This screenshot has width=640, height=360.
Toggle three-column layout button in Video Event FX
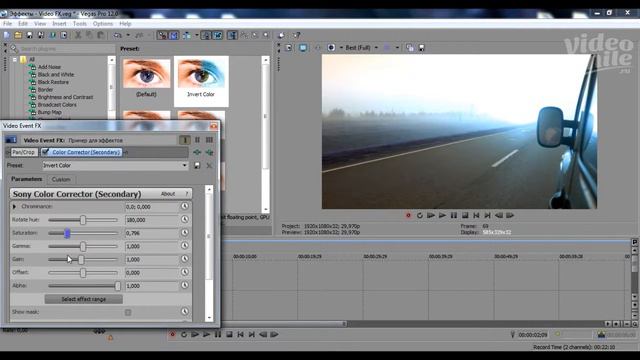point(209,140)
